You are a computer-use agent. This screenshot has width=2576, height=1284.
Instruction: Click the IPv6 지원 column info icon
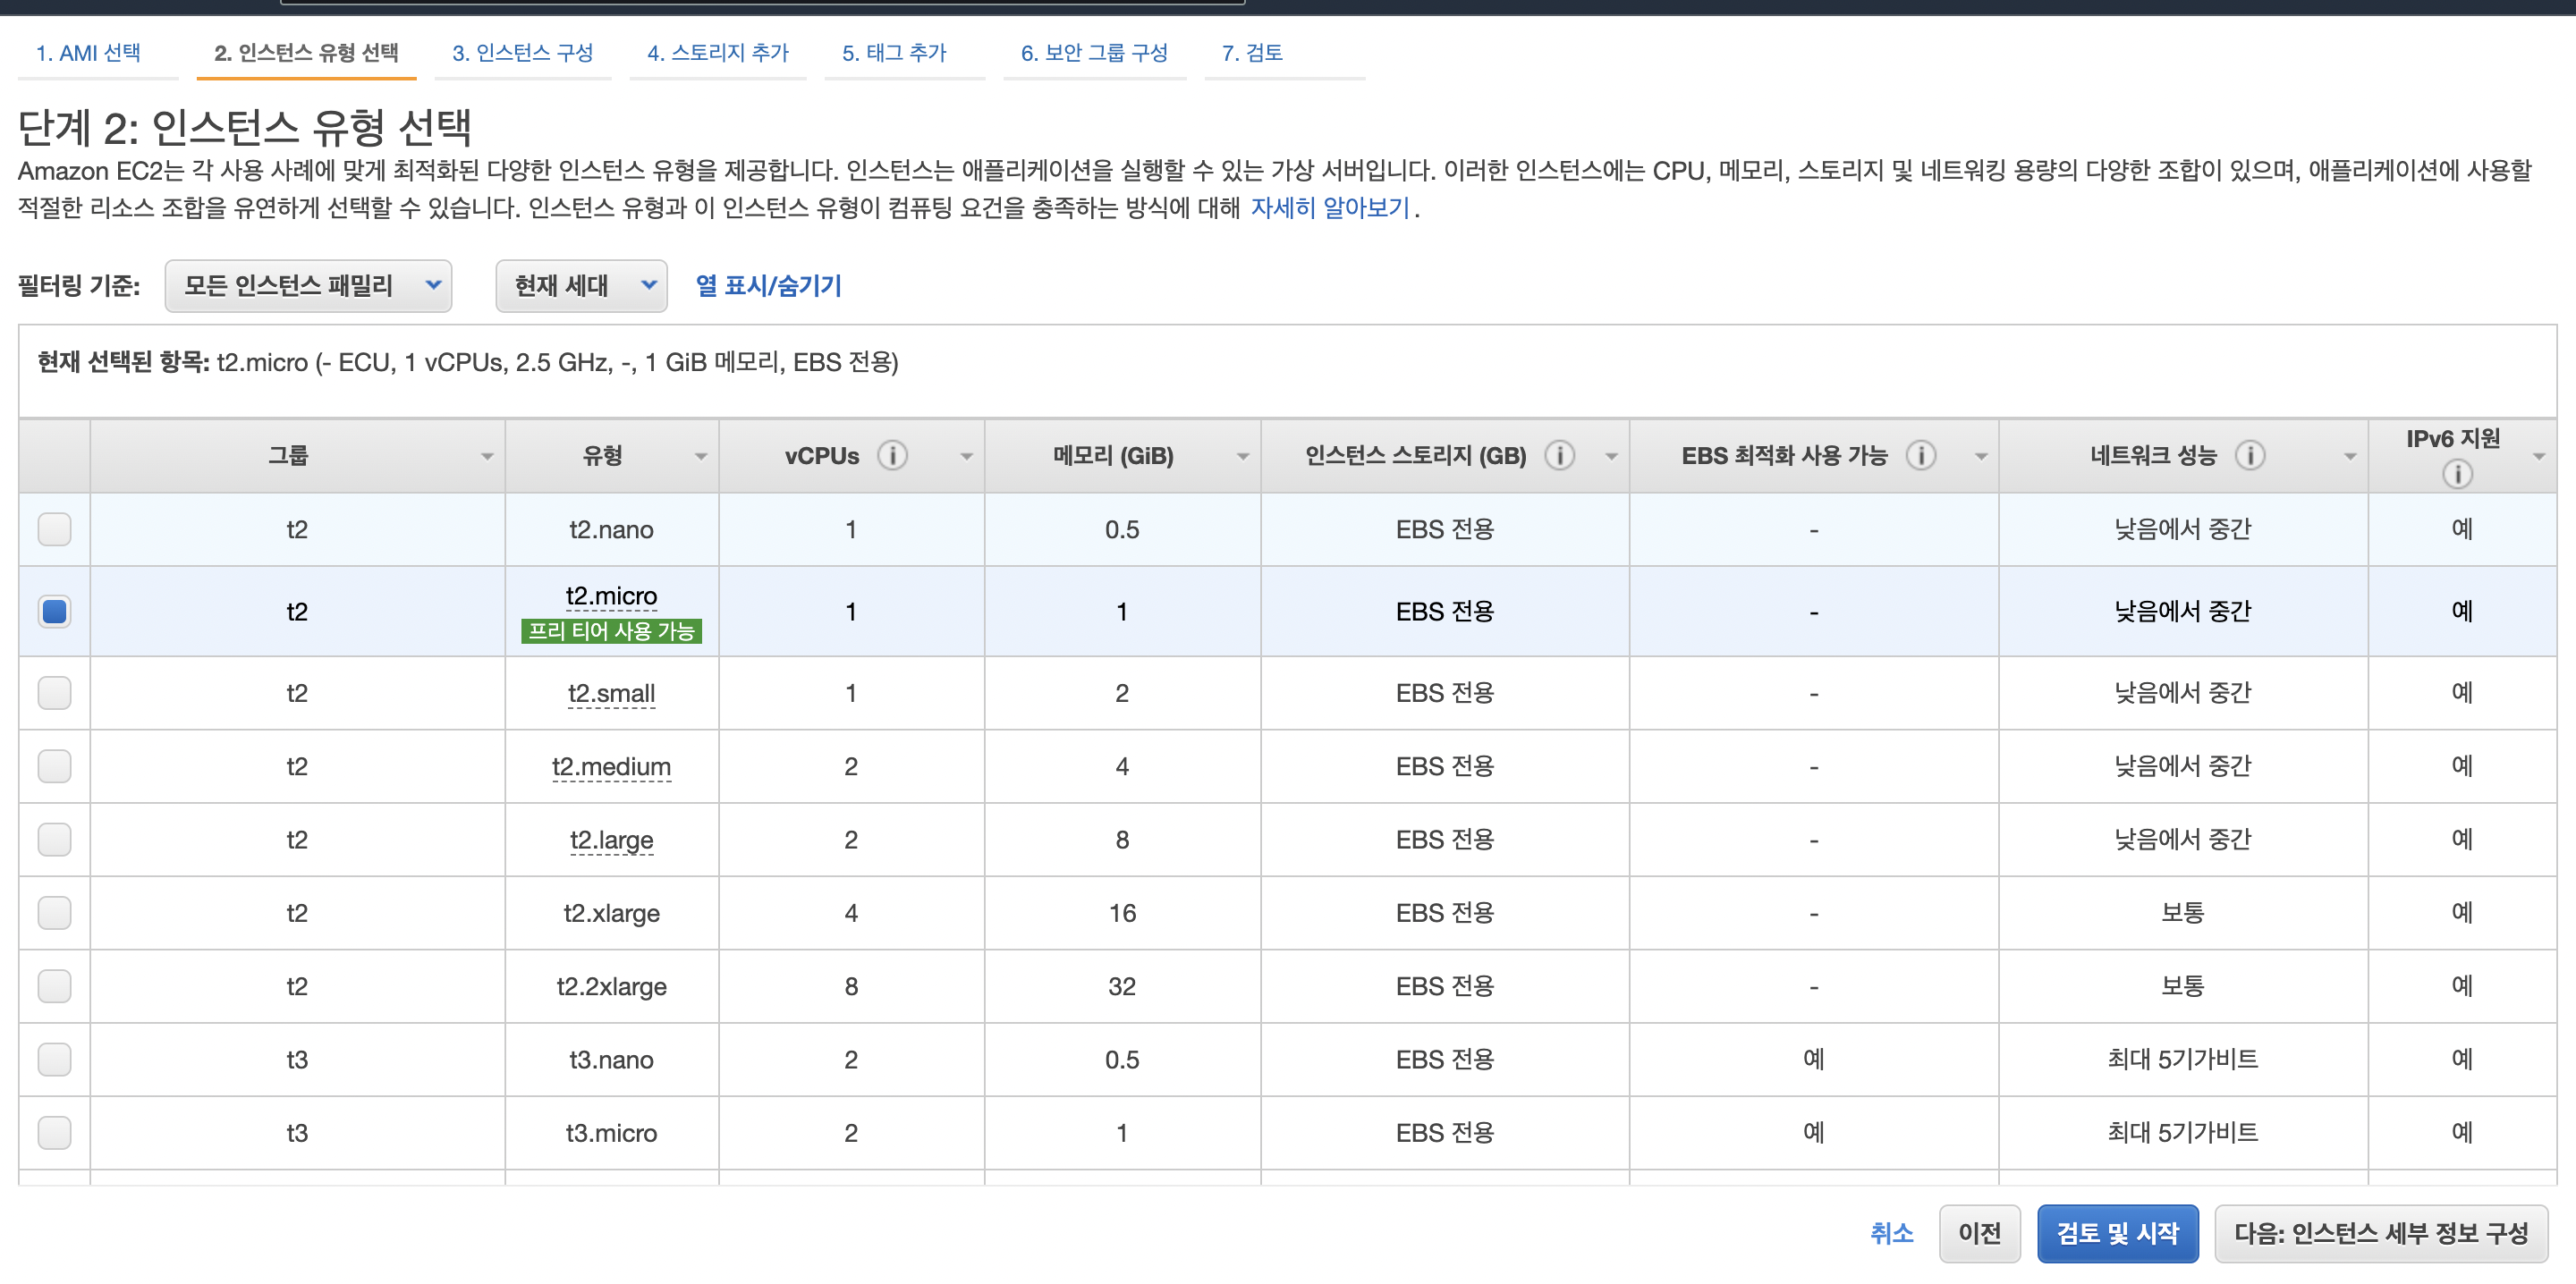coord(2457,474)
